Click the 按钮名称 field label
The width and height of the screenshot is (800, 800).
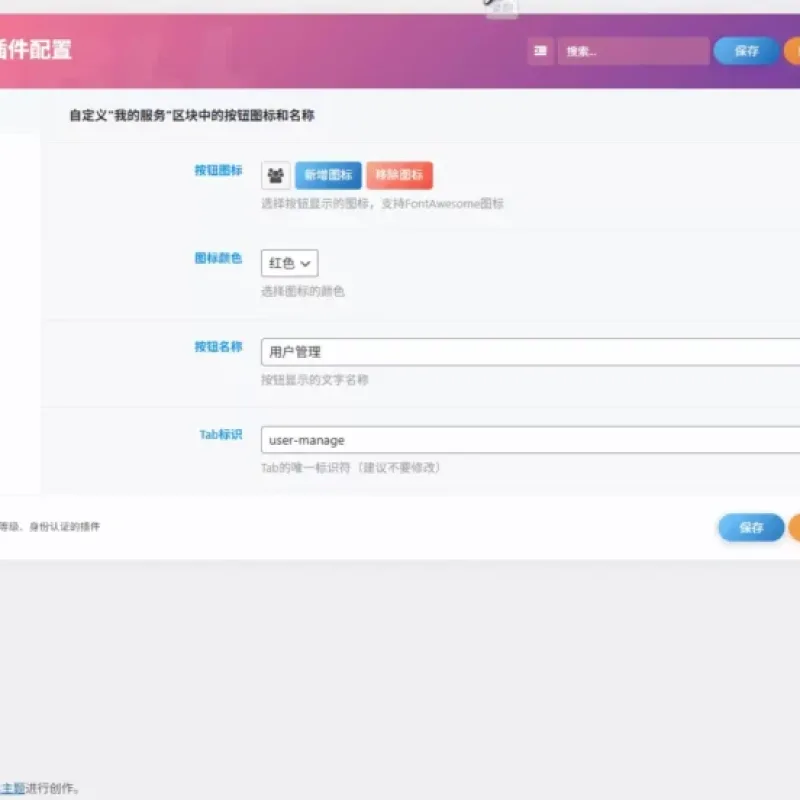click(218, 347)
